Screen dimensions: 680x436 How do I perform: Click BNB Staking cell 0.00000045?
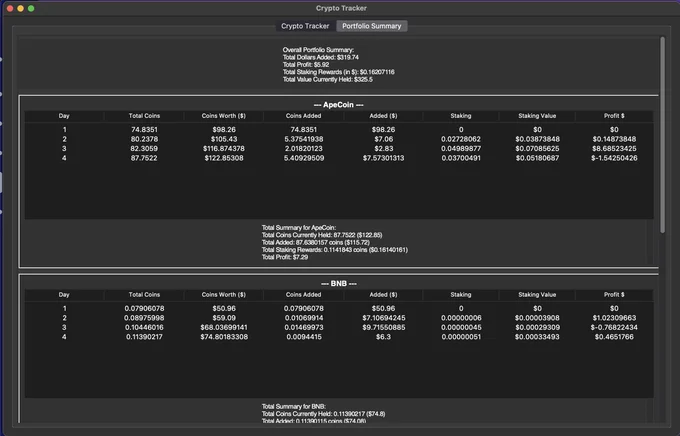(461, 328)
